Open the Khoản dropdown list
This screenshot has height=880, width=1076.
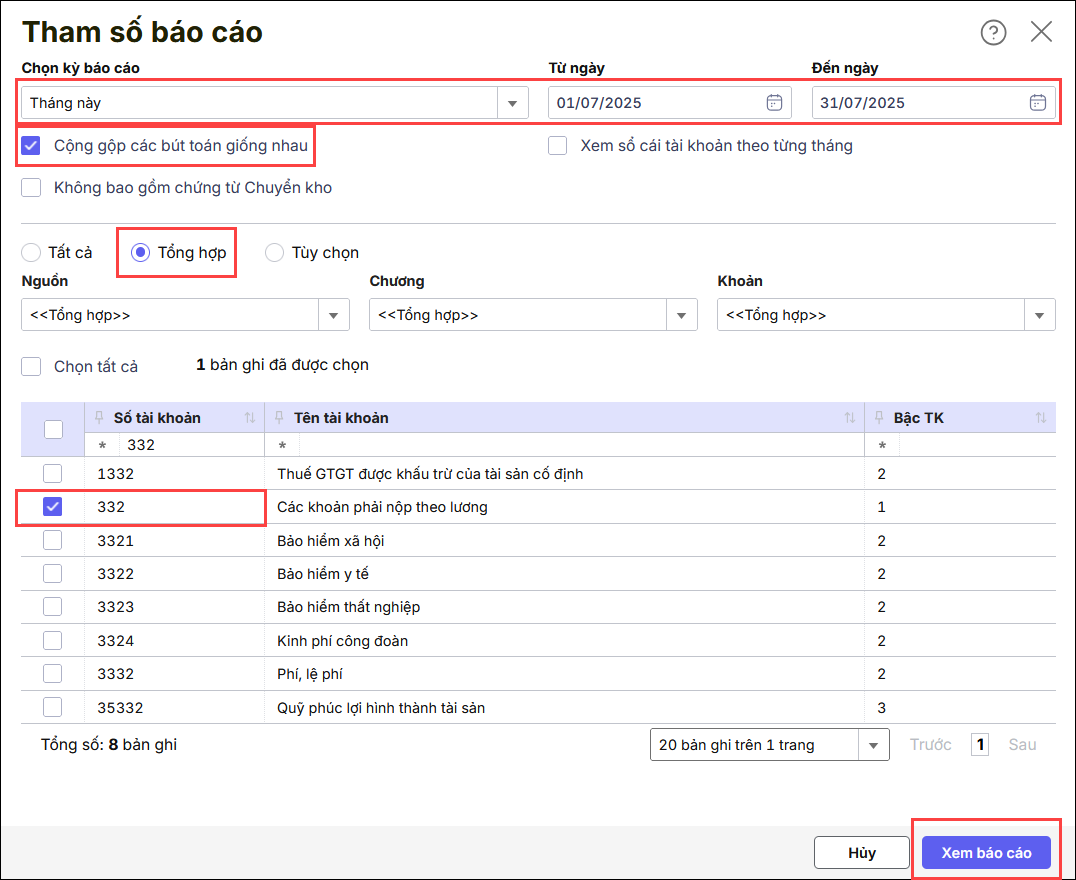(x=1040, y=315)
